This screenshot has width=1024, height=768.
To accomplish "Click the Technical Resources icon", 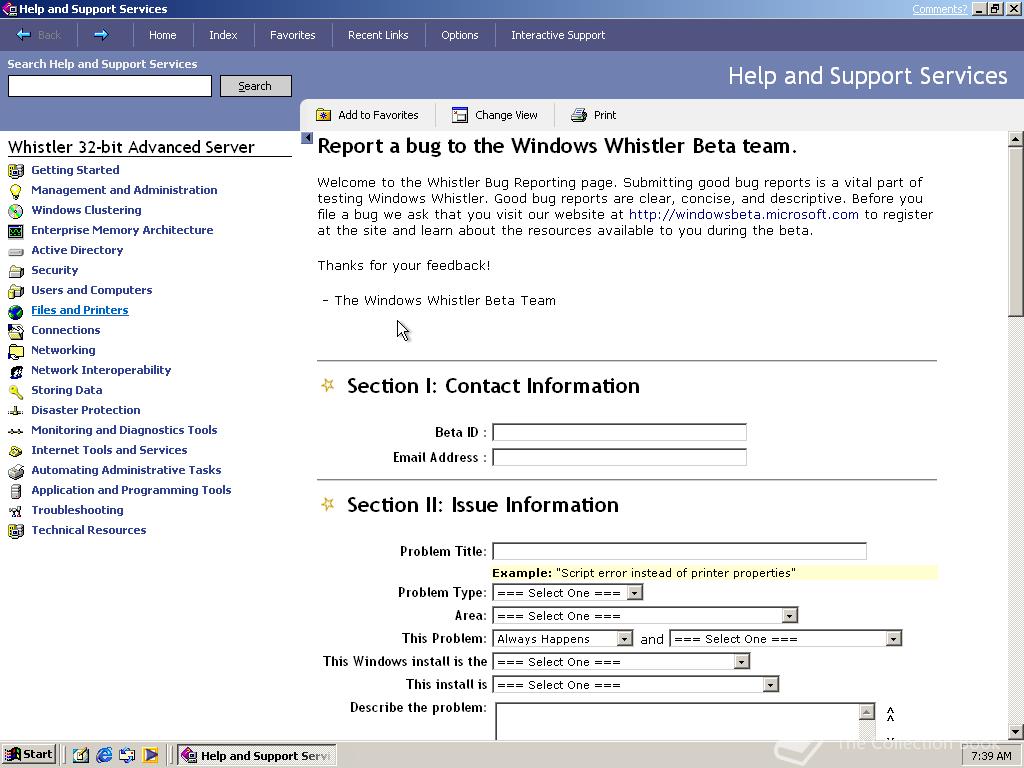I will [16, 532].
